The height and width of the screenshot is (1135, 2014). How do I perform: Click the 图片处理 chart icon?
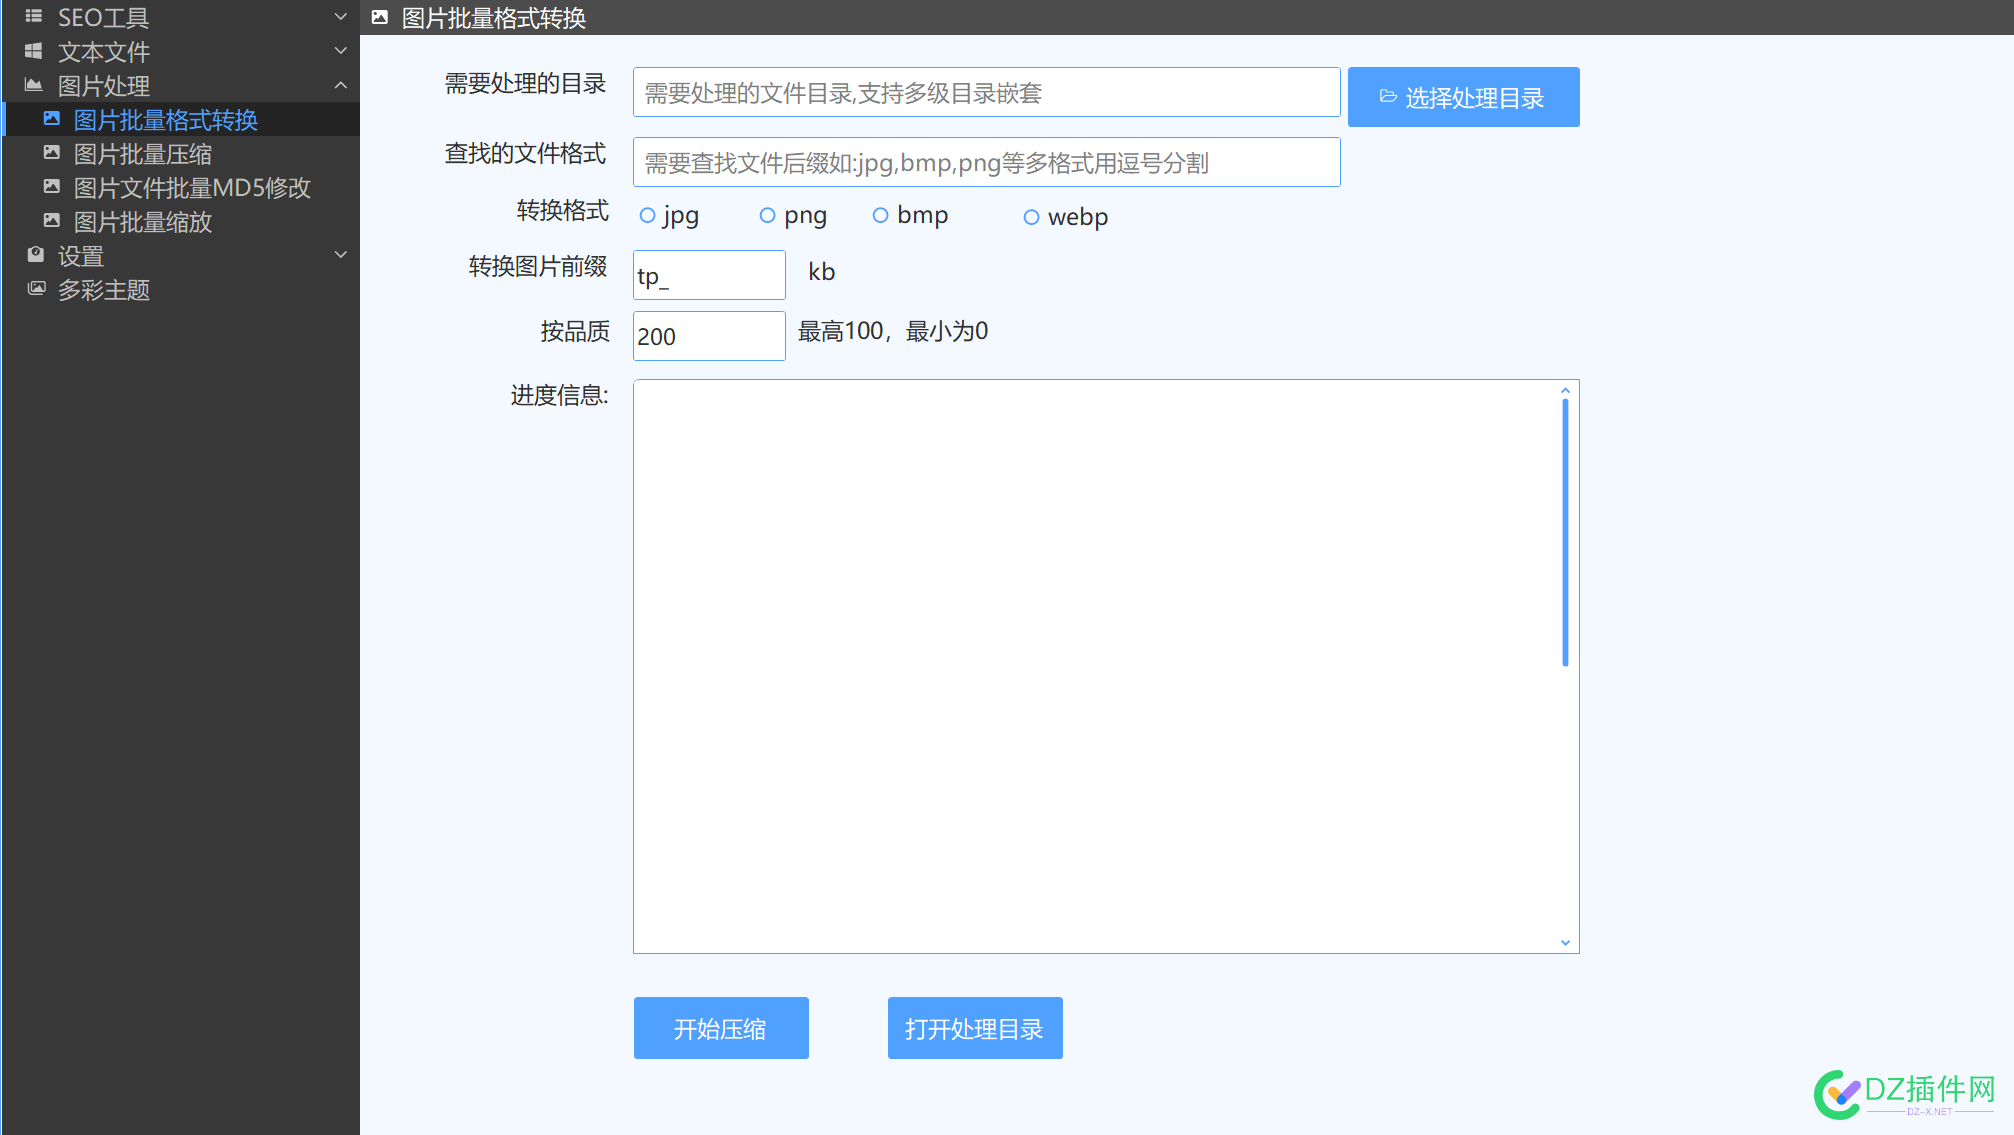coord(33,84)
